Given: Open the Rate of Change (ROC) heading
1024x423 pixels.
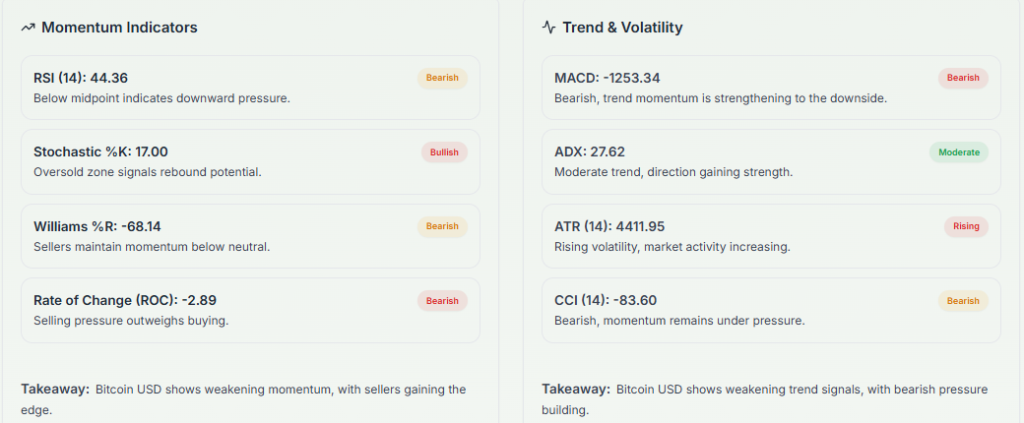Looking at the screenshot, I should [109, 300].
